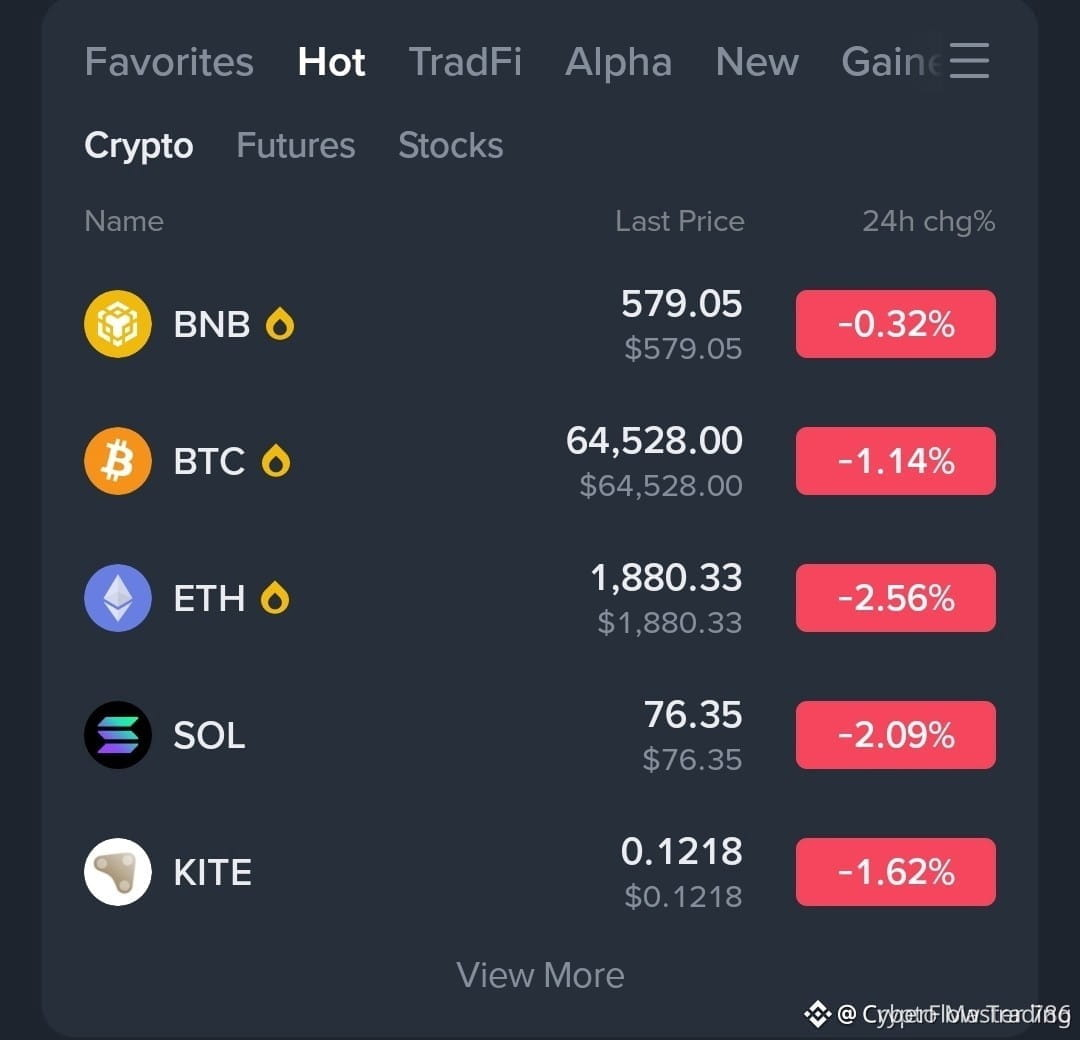Select the Futures sub-tab
This screenshot has width=1080, height=1040.
click(295, 145)
